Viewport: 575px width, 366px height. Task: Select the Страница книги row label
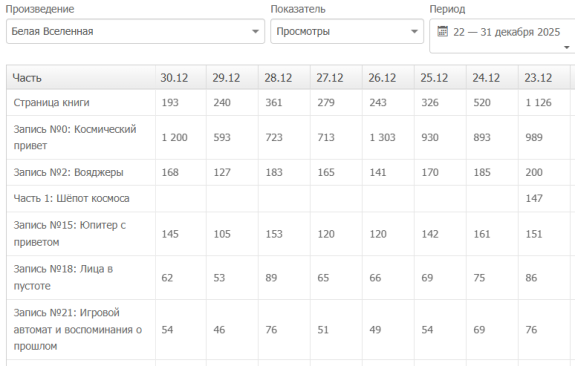(x=51, y=103)
